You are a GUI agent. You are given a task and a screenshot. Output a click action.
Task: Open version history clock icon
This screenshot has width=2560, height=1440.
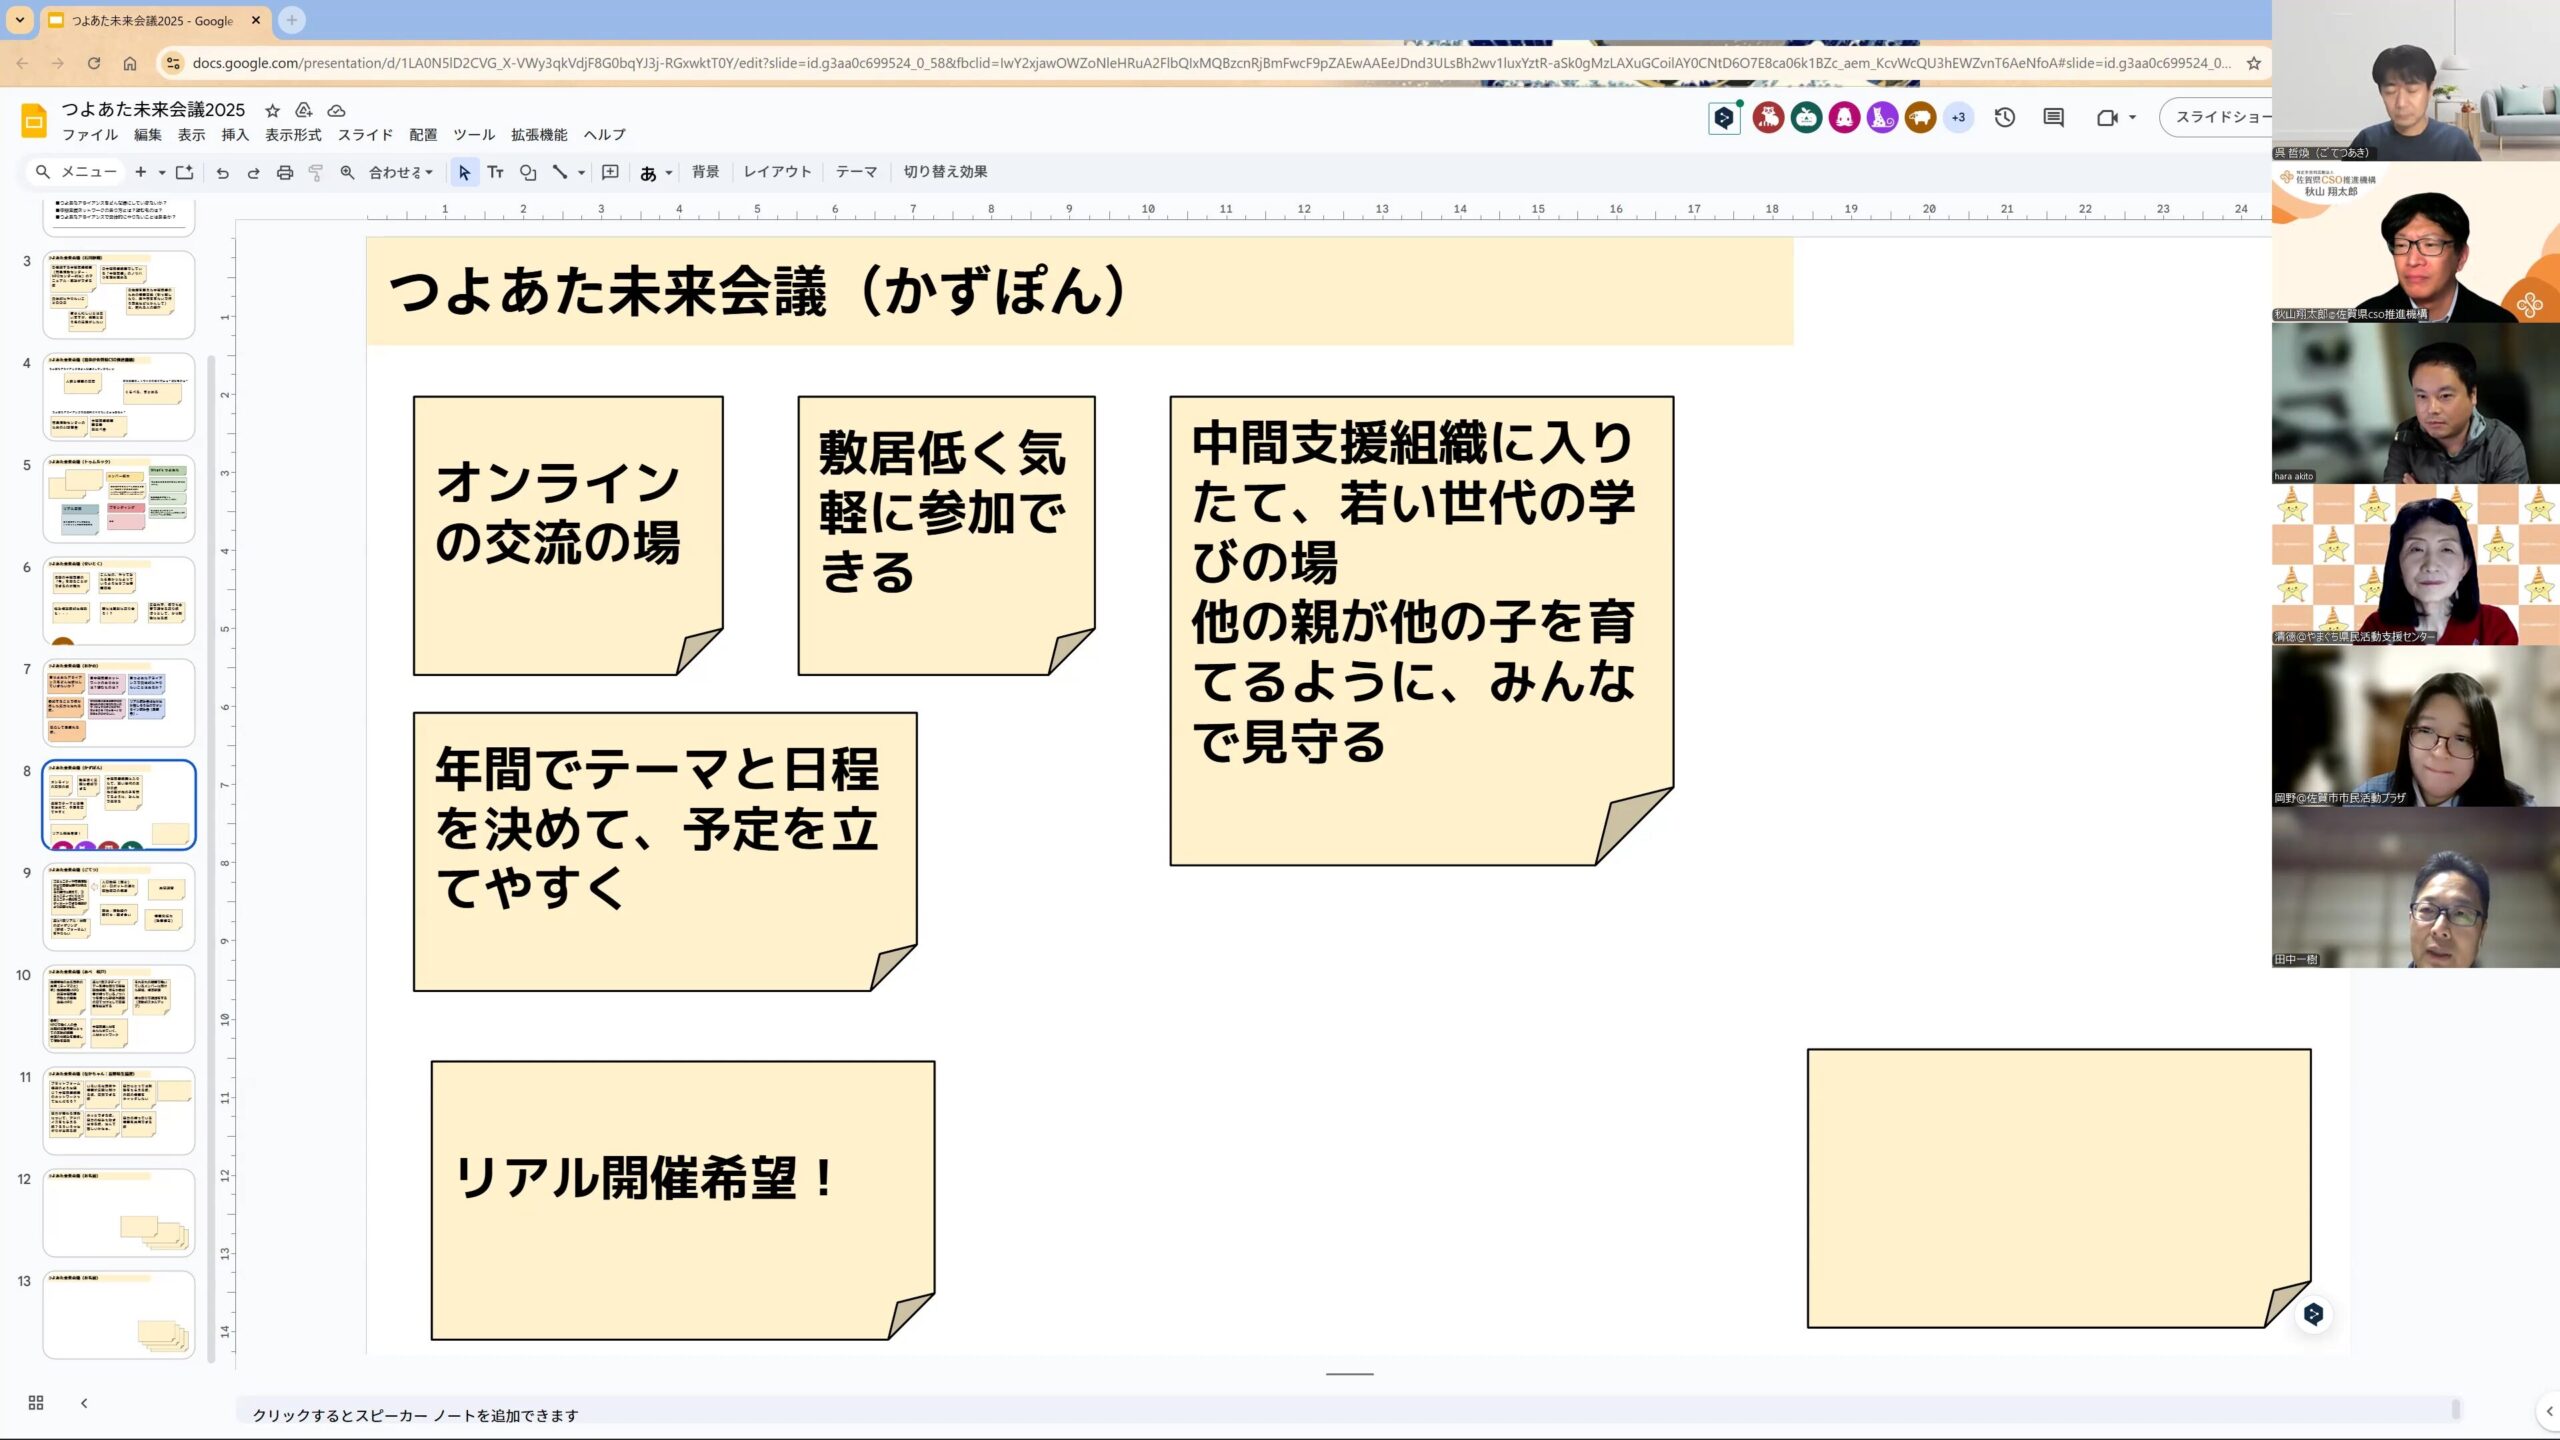[x=2004, y=118]
